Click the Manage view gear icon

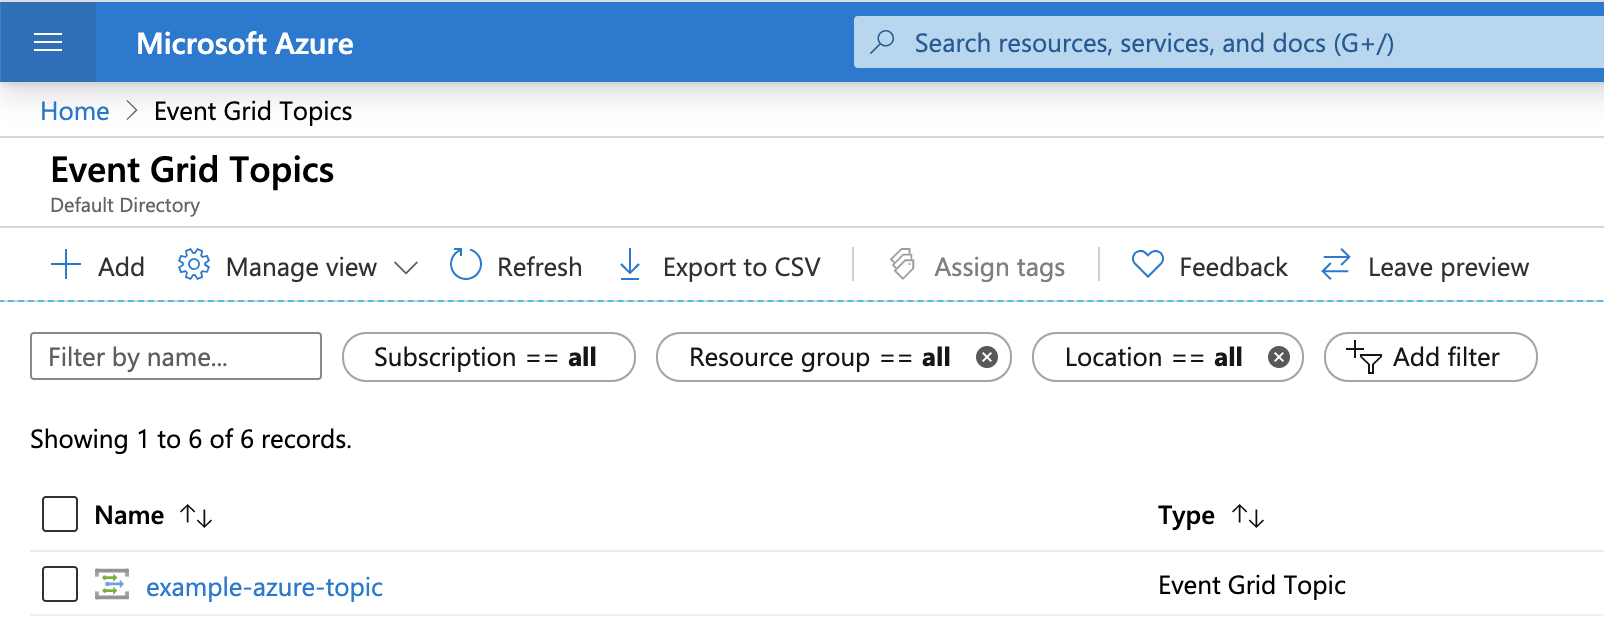(194, 265)
